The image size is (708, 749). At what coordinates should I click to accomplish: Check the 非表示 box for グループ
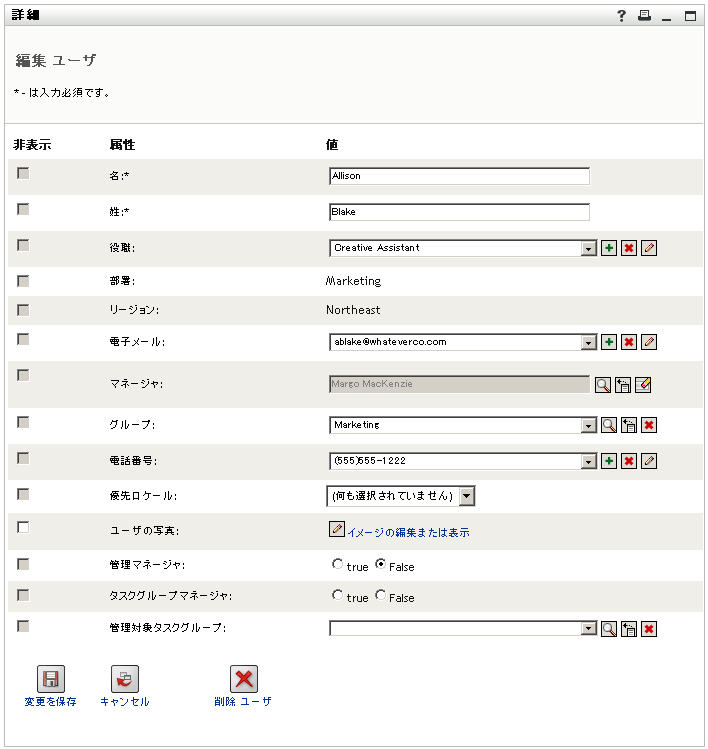[23, 422]
